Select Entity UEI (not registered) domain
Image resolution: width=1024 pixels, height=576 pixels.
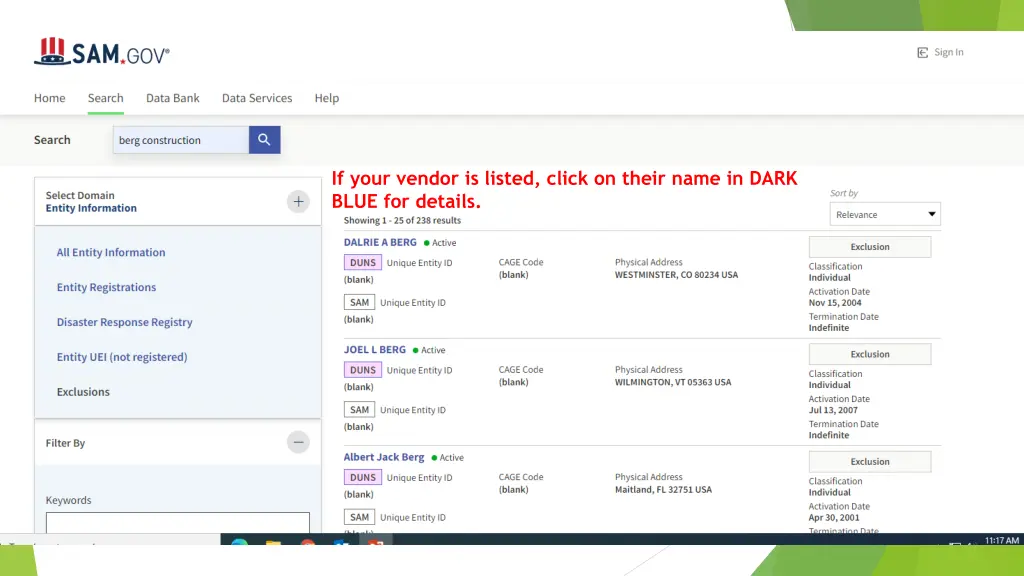(122, 357)
